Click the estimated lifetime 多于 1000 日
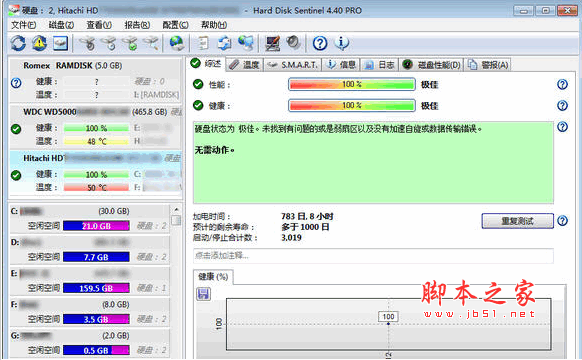Image resolution: width=582 pixels, height=360 pixels. click(305, 227)
